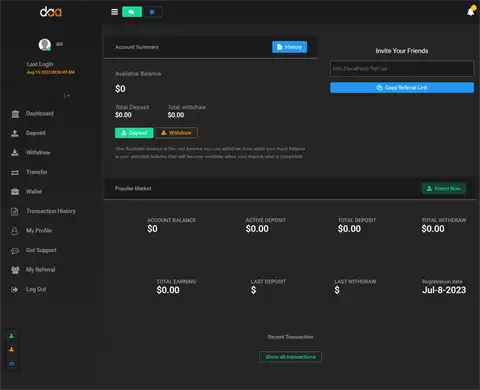Click the green Deposit button under the balance
480x390 pixels.
coord(134,133)
